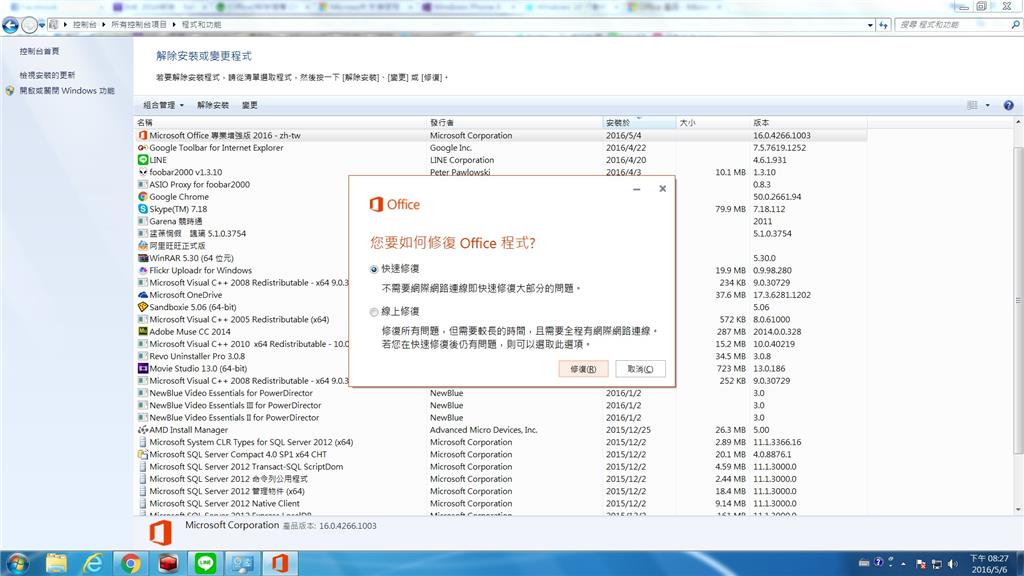Select the Flickr Uploadr for Windows icon
This screenshot has height=576, width=1024.
coord(142,270)
